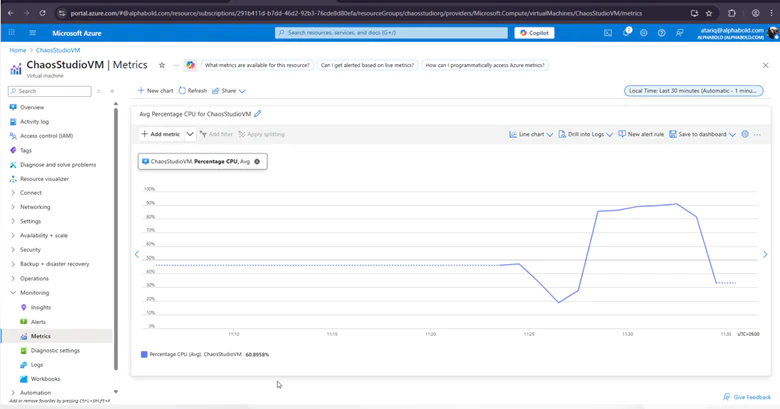780x409 pixels.
Task: Expand Availability + scale section
Action: click(x=44, y=235)
